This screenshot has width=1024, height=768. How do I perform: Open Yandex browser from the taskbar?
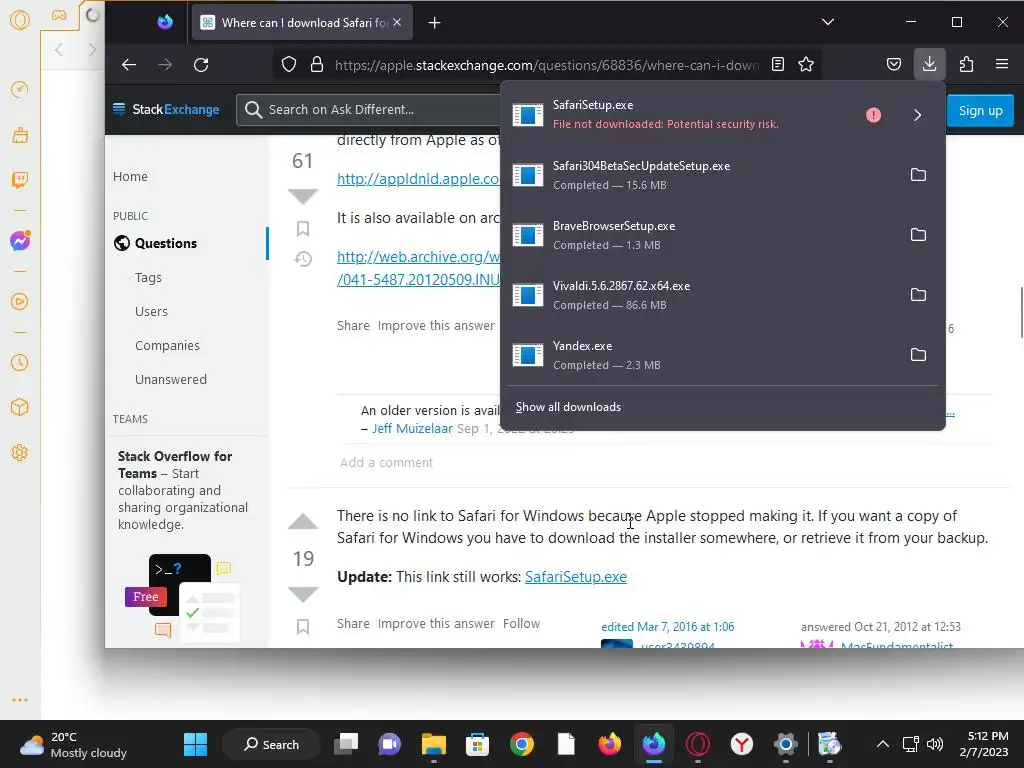click(741, 744)
